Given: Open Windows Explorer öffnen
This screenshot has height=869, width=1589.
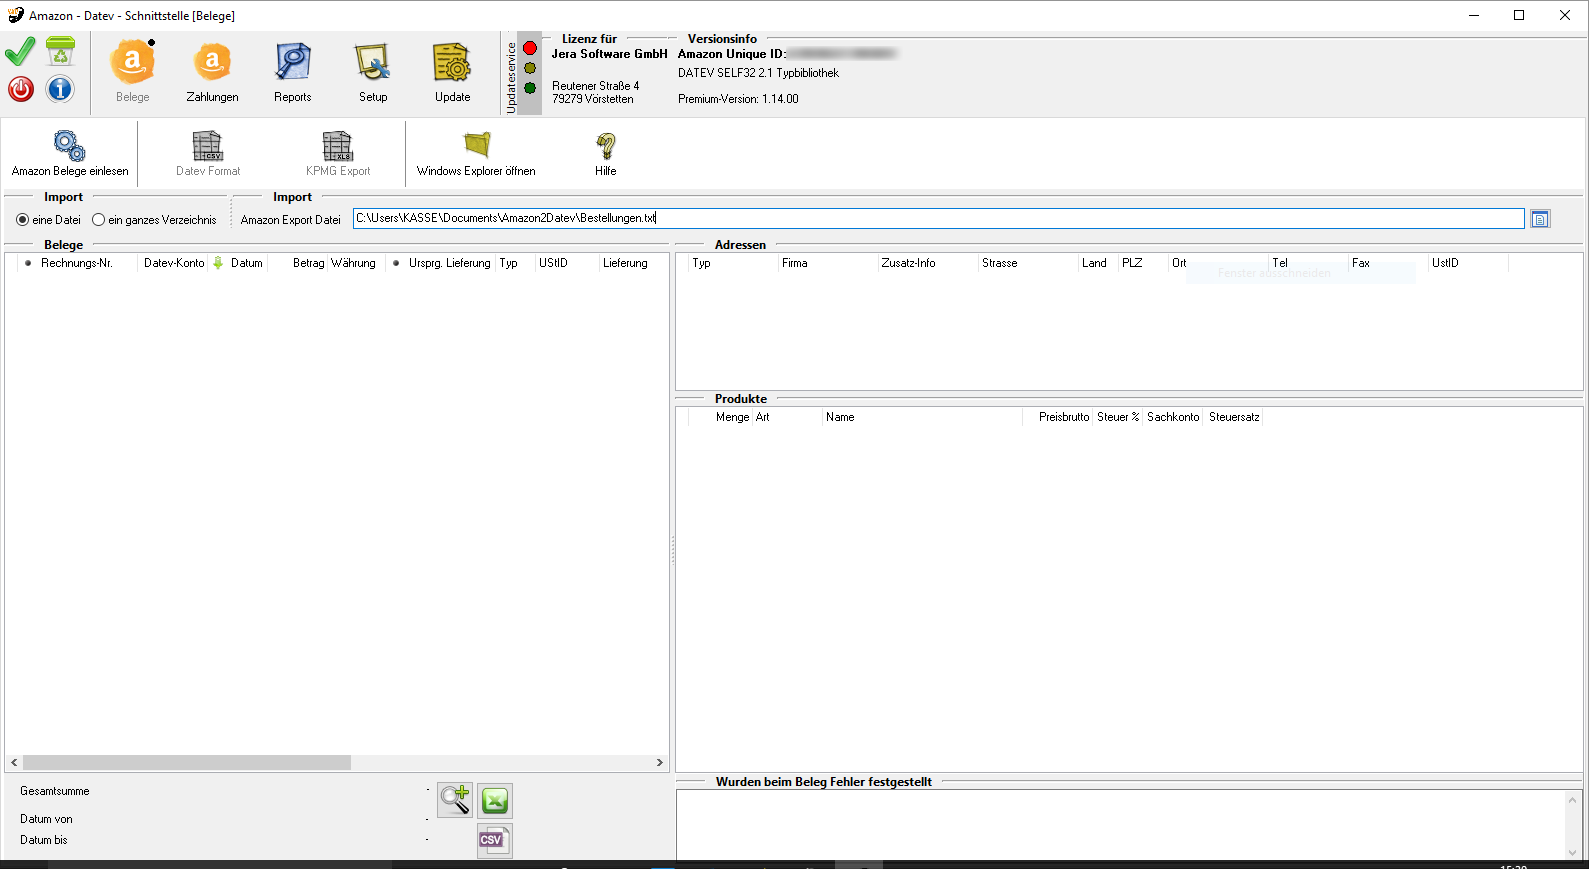Looking at the screenshot, I should 476,154.
